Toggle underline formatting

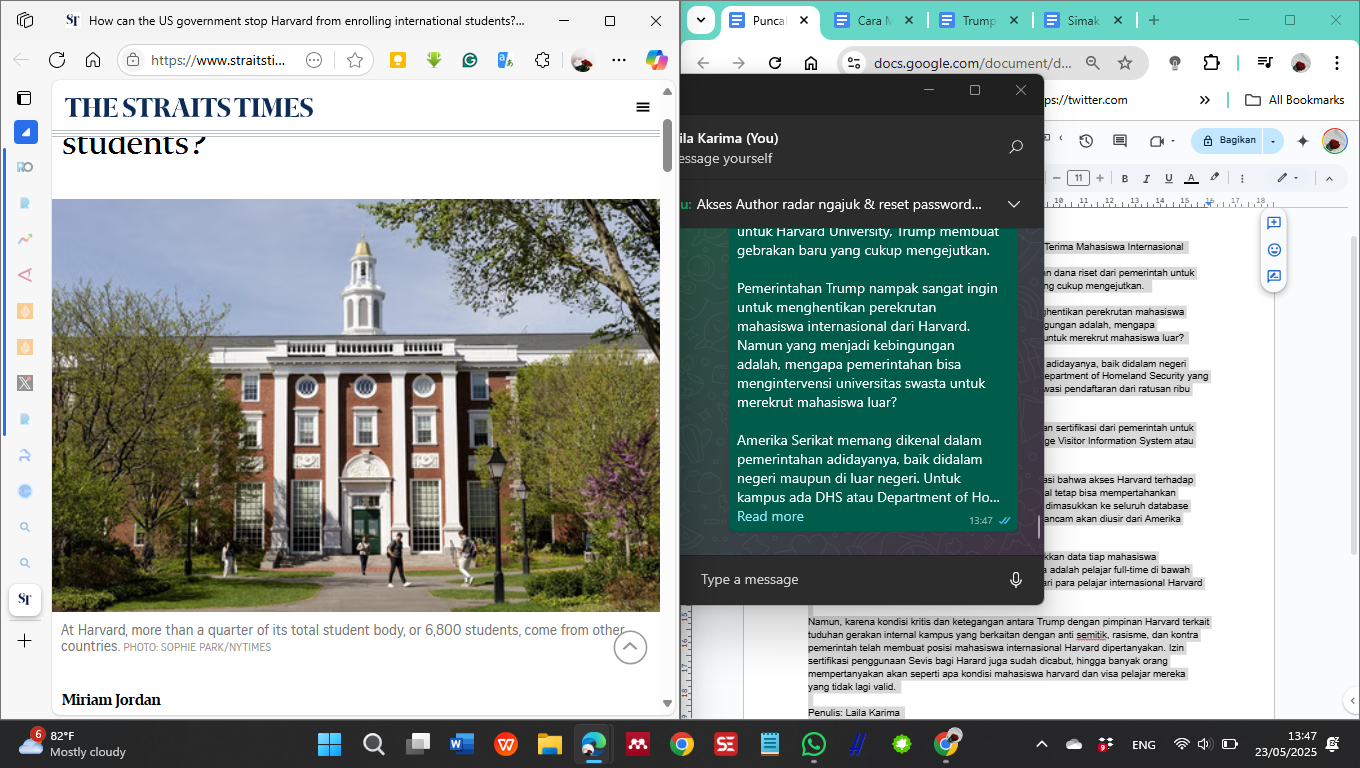[x=1168, y=178]
